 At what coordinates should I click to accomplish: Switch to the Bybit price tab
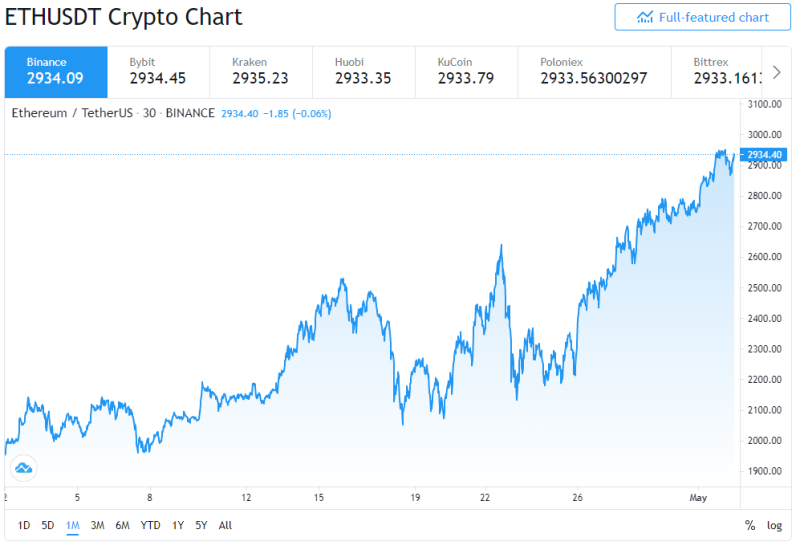[x=159, y=72]
